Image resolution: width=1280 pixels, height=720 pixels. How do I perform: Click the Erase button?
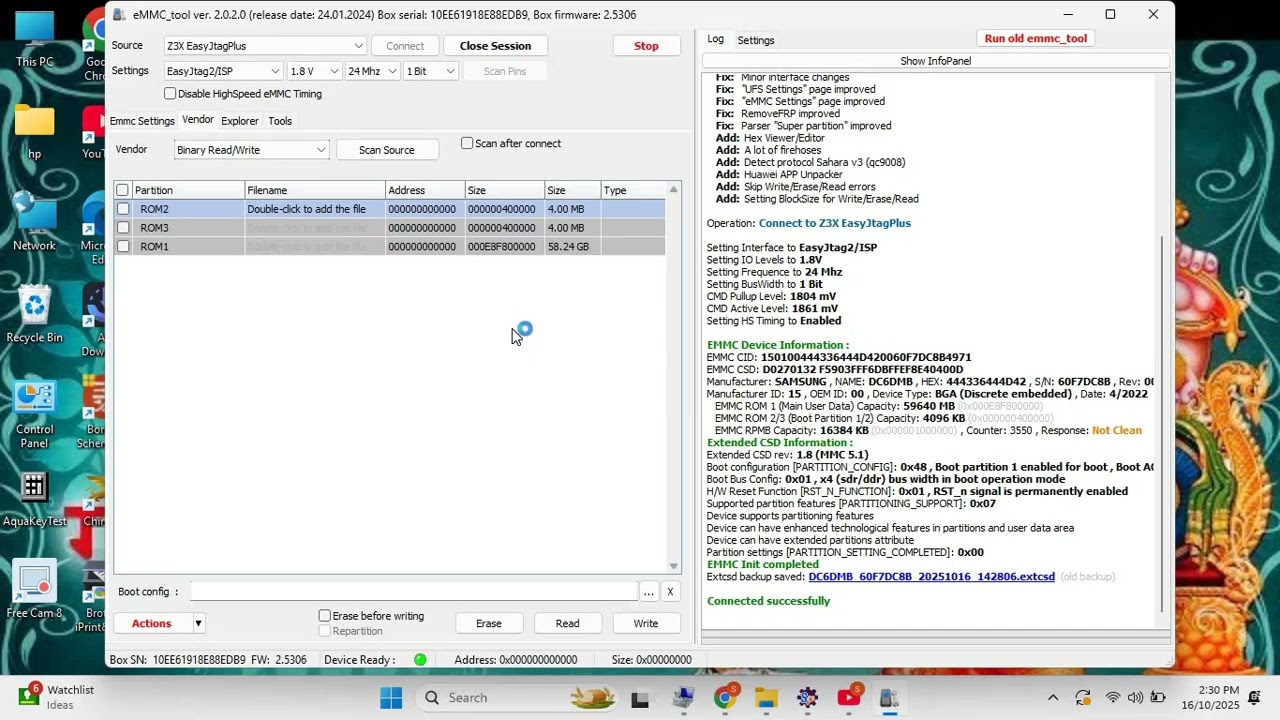[x=489, y=624]
